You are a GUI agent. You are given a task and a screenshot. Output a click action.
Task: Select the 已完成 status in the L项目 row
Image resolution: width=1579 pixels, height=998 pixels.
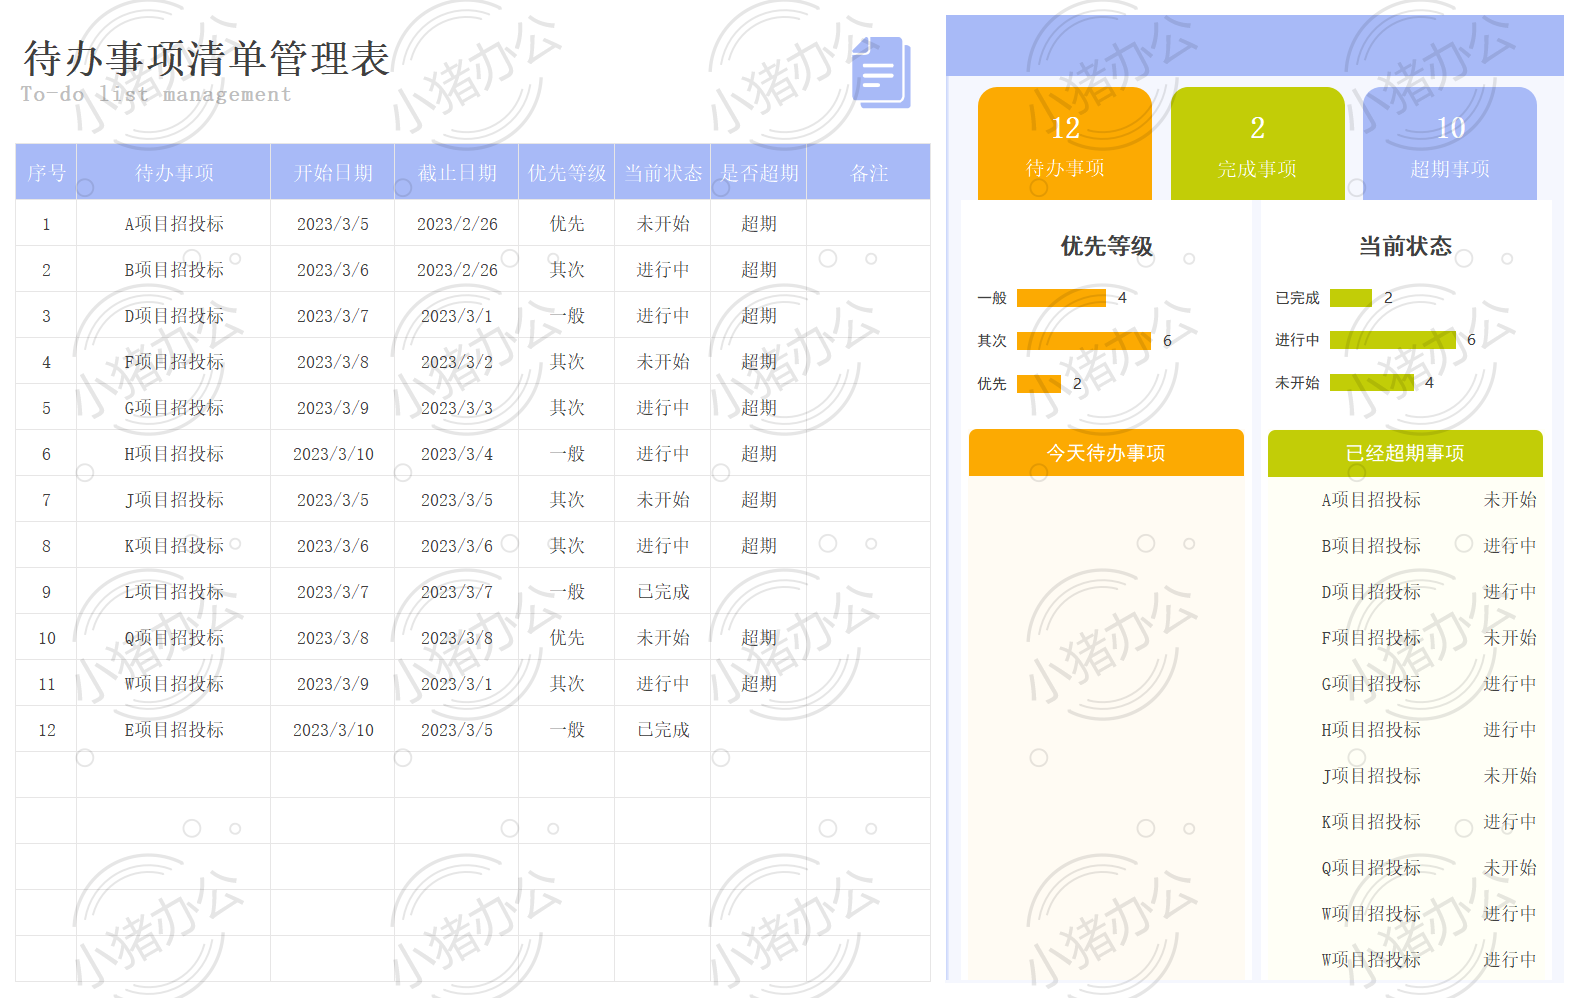click(663, 592)
